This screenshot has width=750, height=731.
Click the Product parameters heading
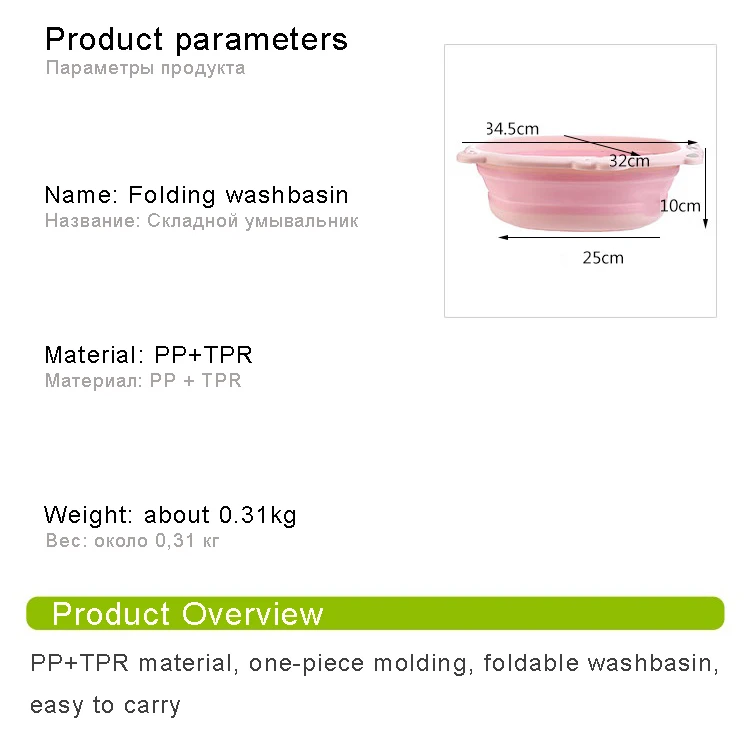[x=196, y=39]
